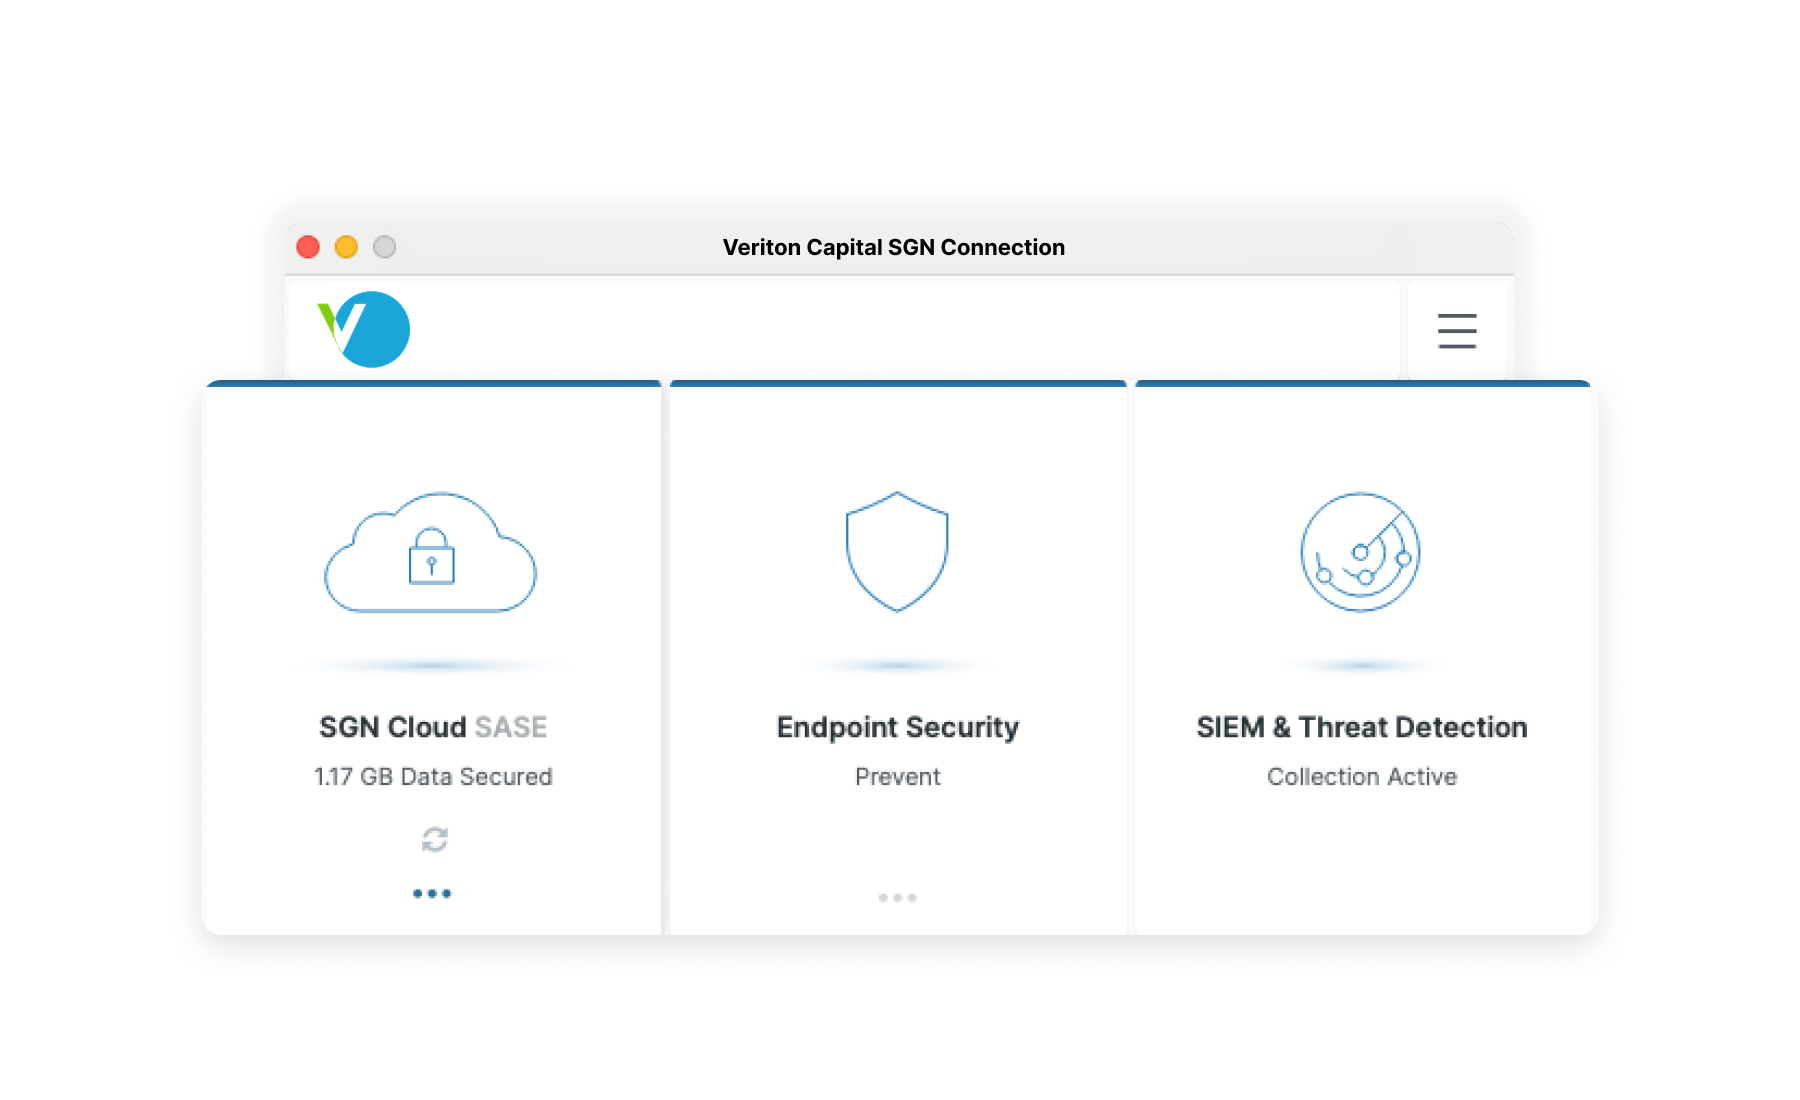The height and width of the screenshot is (1100, 1800).
Task: Click the ellipsis icon on Endpoint Security card
Action: [897, 897]
